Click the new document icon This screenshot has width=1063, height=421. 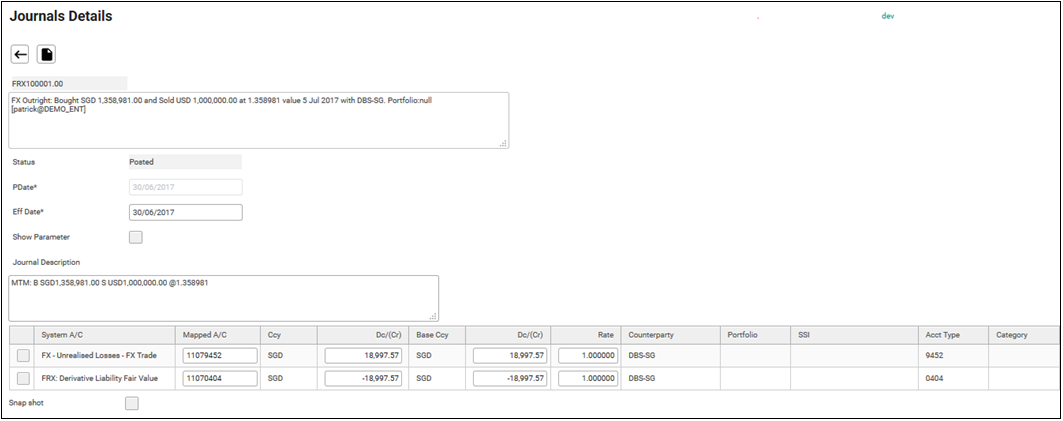tap(46, 55)
